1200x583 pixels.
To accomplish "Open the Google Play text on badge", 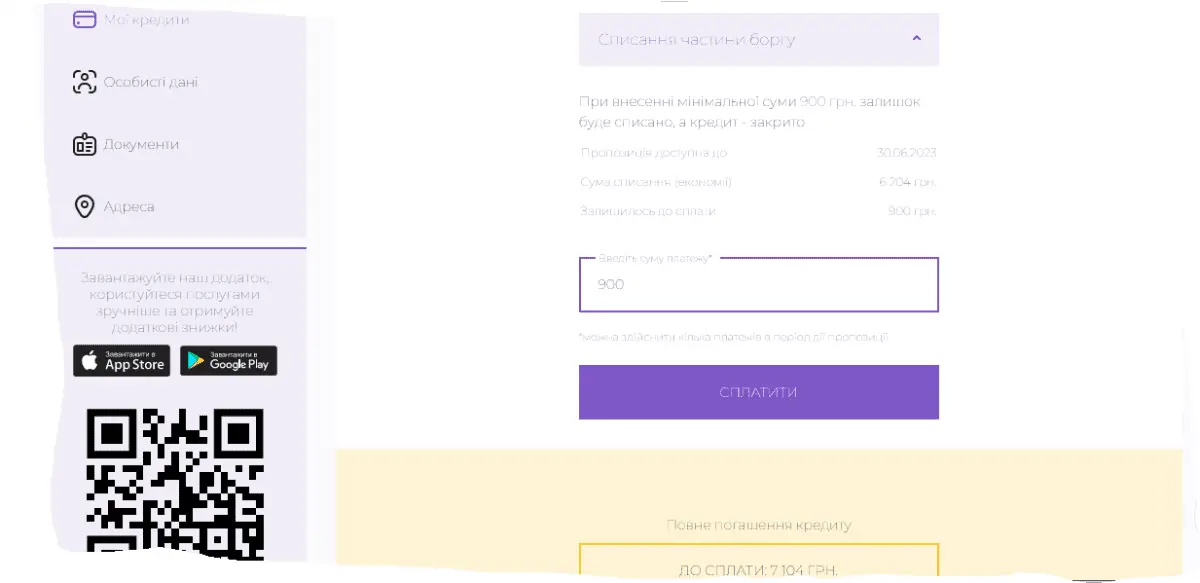I will pyautogui.click(x=239, y=364).
